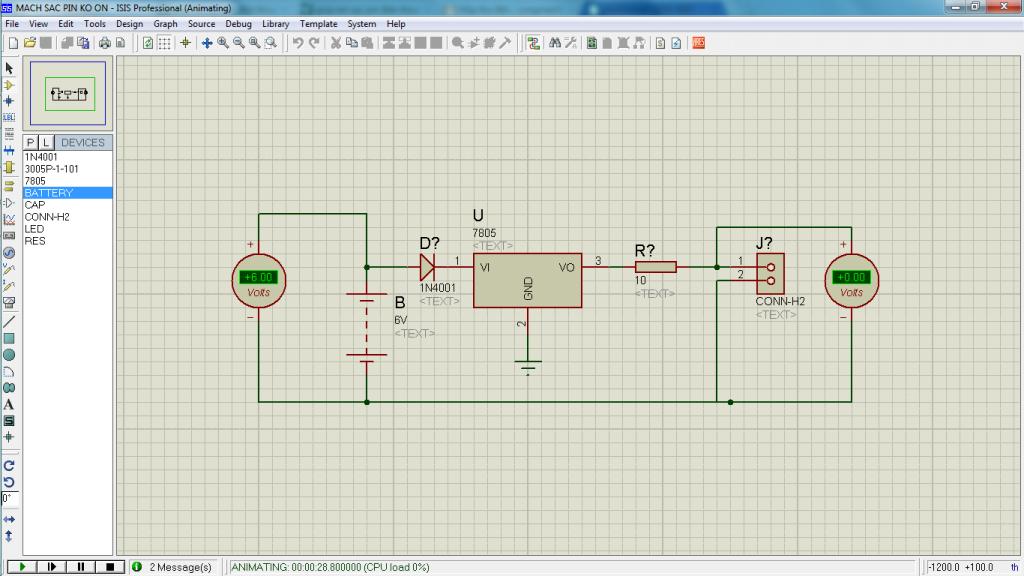
Task: Click the rotation angle input field
Action: click(9, 498)
